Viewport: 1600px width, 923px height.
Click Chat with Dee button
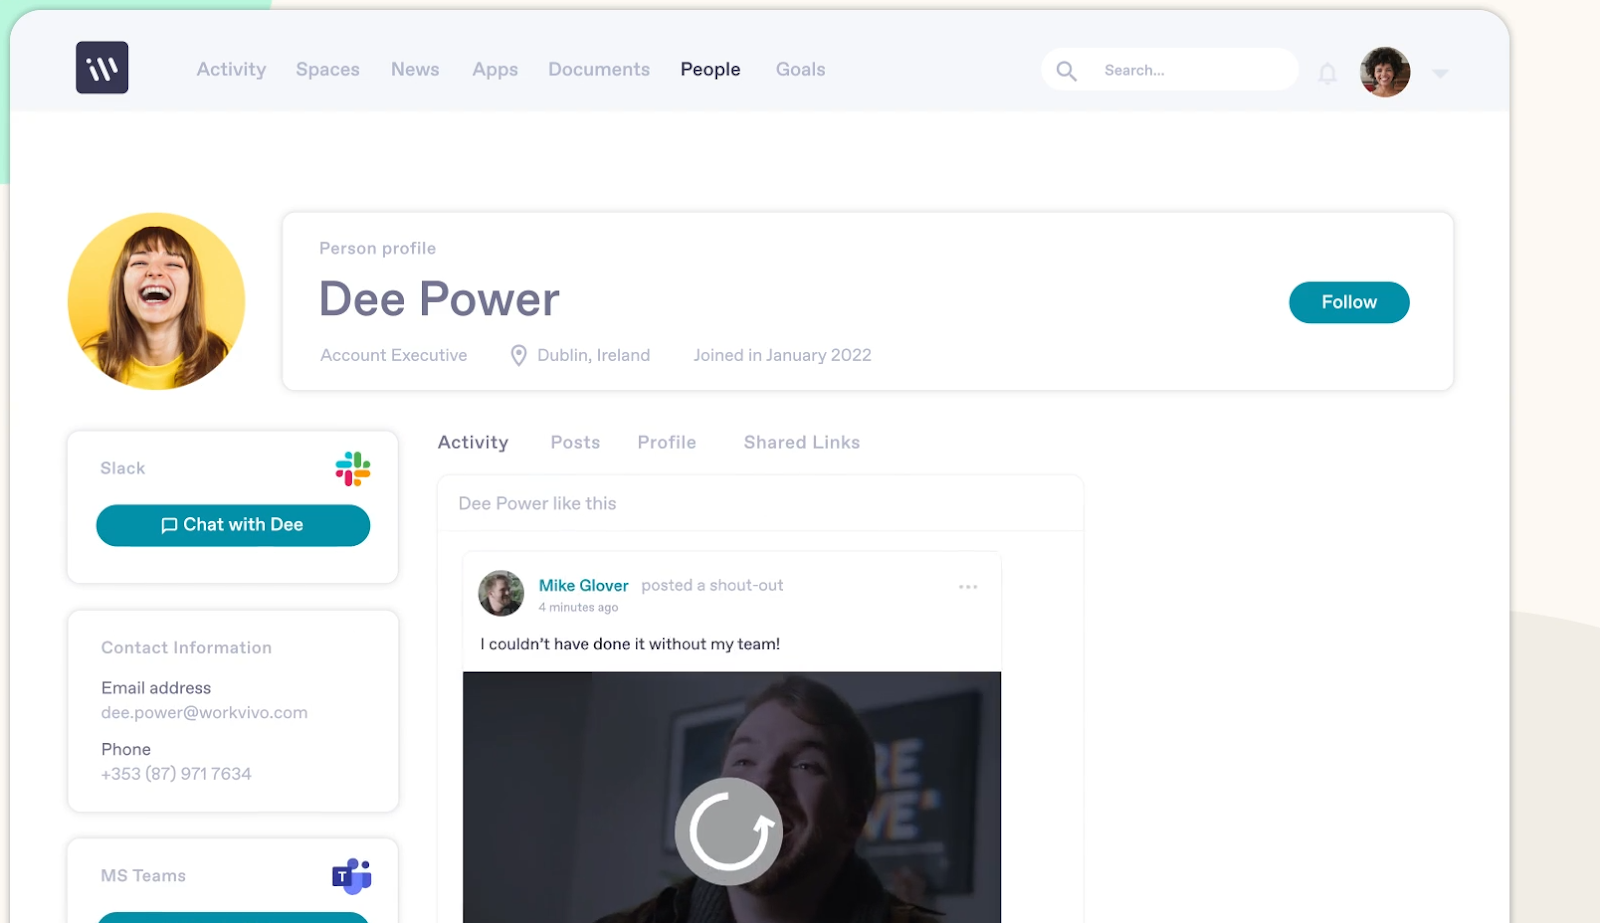pos(233,525)
